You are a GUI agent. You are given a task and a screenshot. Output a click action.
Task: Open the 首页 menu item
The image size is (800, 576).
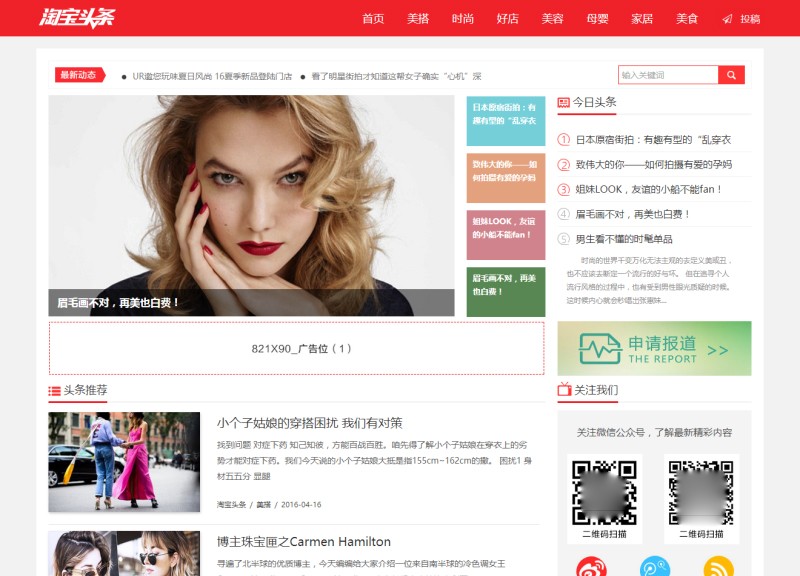point(373,19)
